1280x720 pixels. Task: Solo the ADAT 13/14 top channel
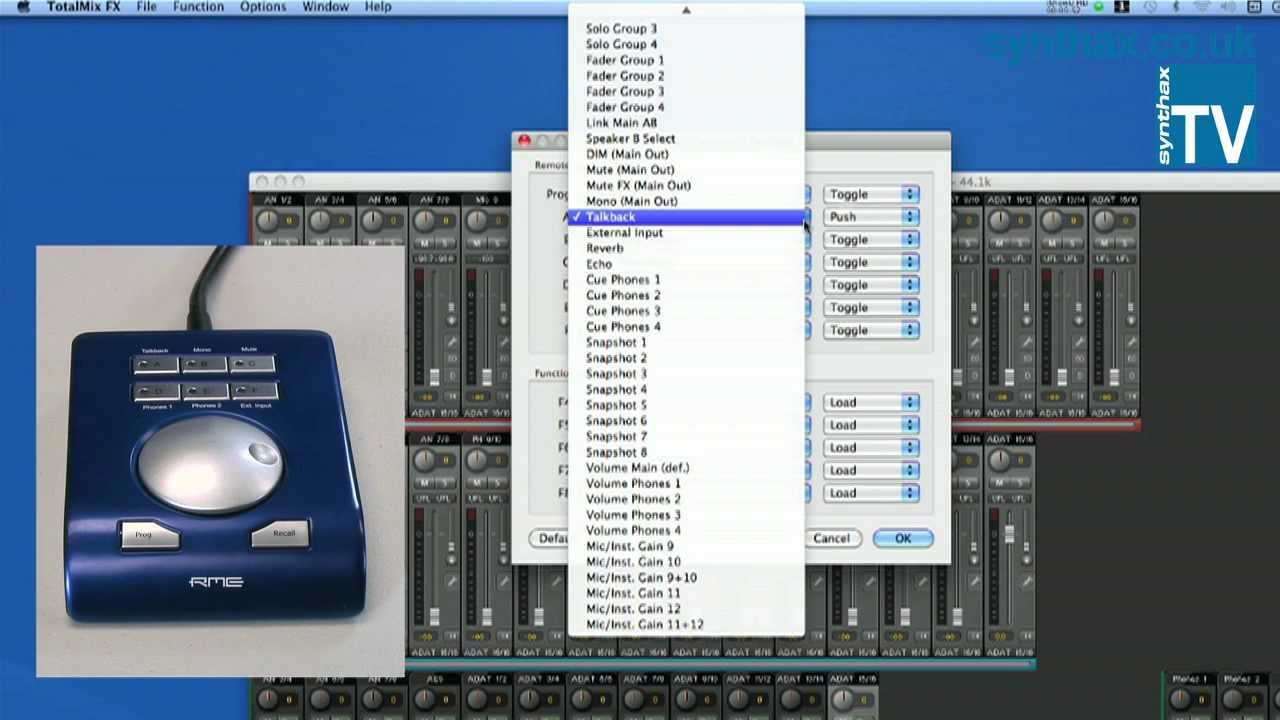click(x=1073, y=243)
